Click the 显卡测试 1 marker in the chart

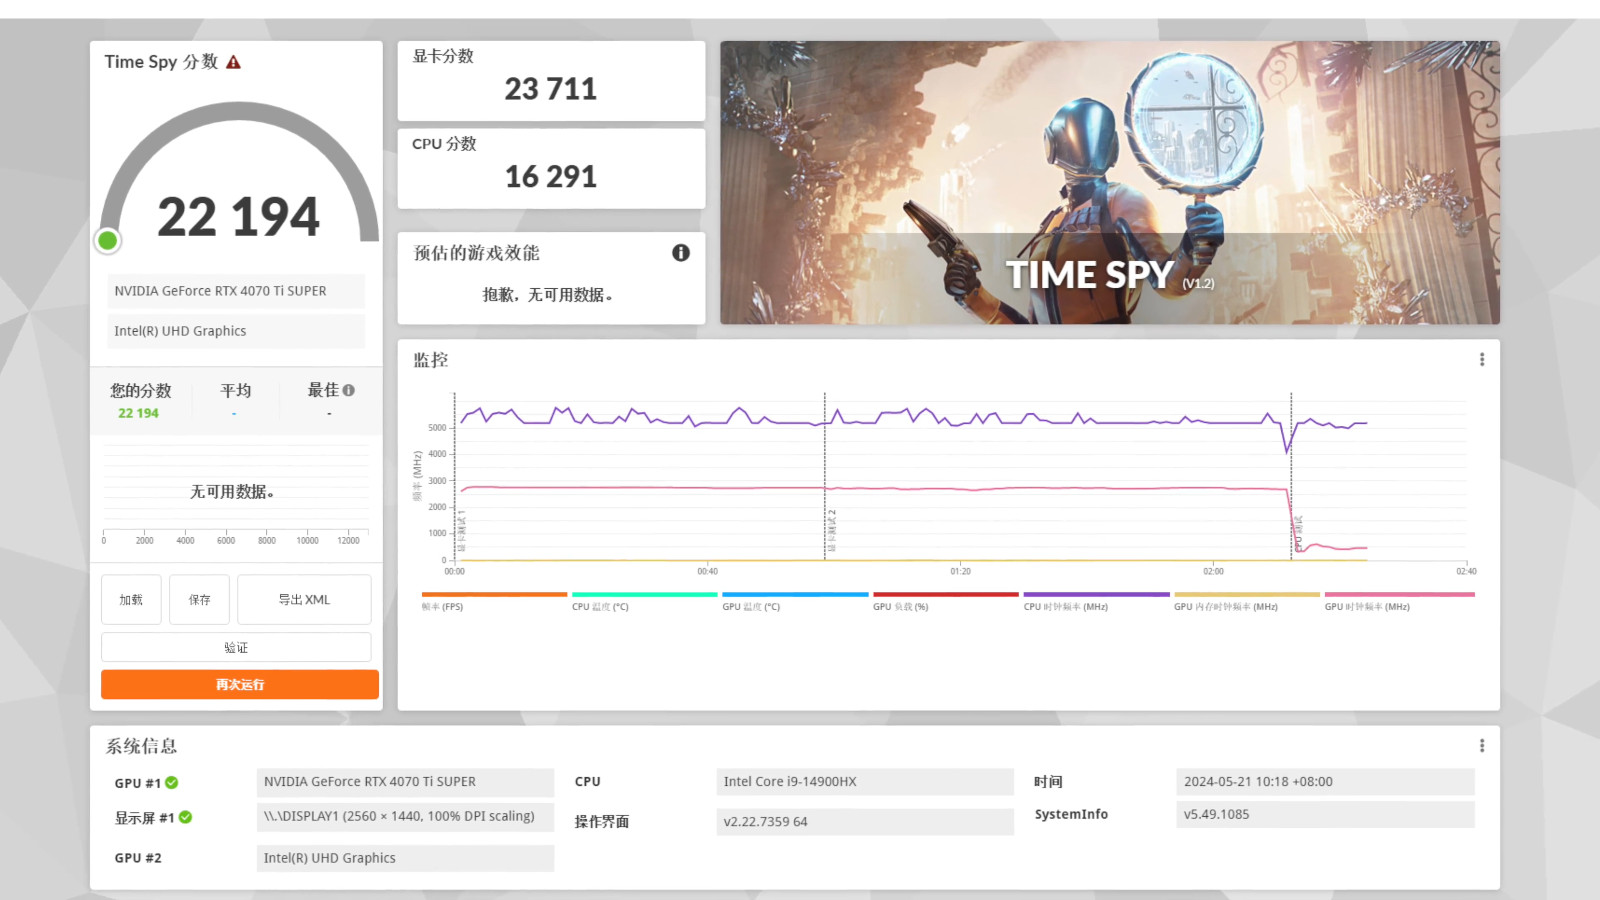tap(461, 531)
